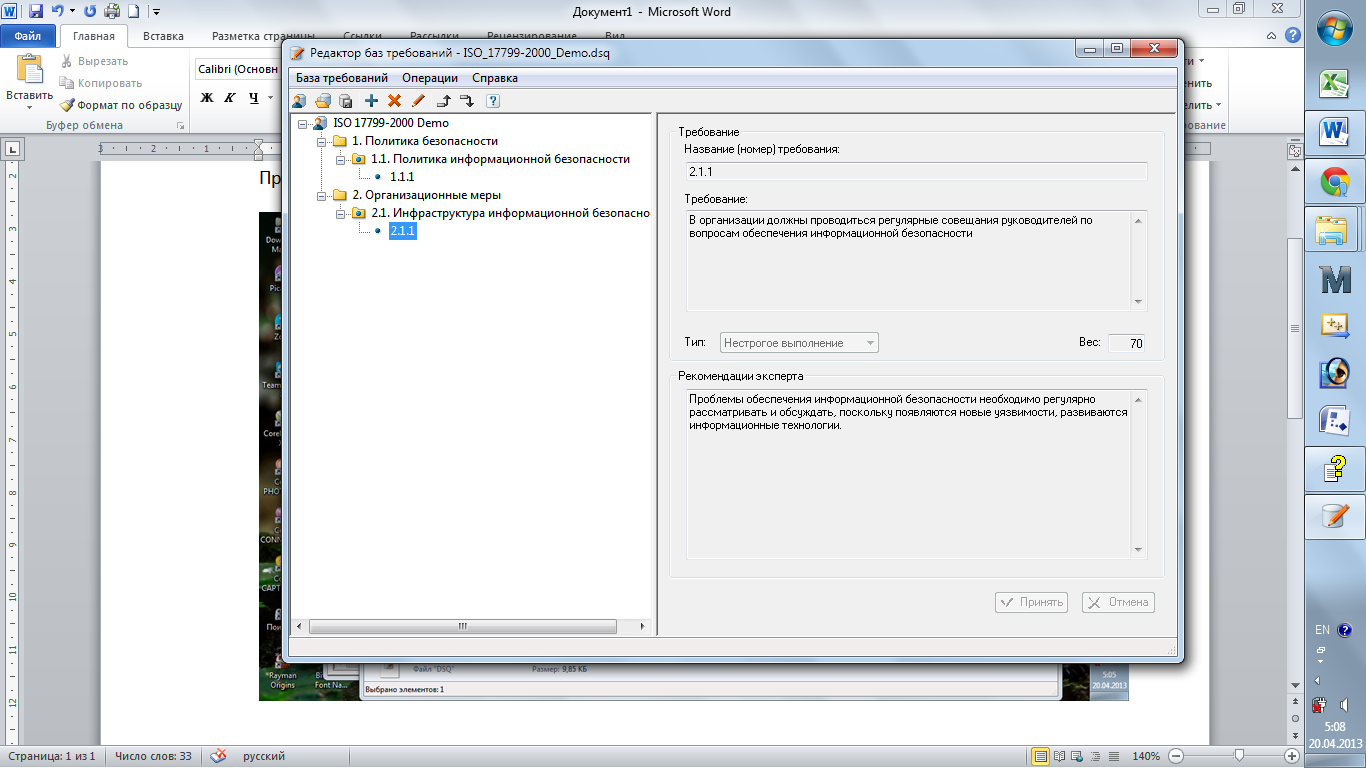Collapse the 1. Политика безопасности node
Viewport: 1366px width, 768px height.
pyautogui.click(x=321, y=141)
